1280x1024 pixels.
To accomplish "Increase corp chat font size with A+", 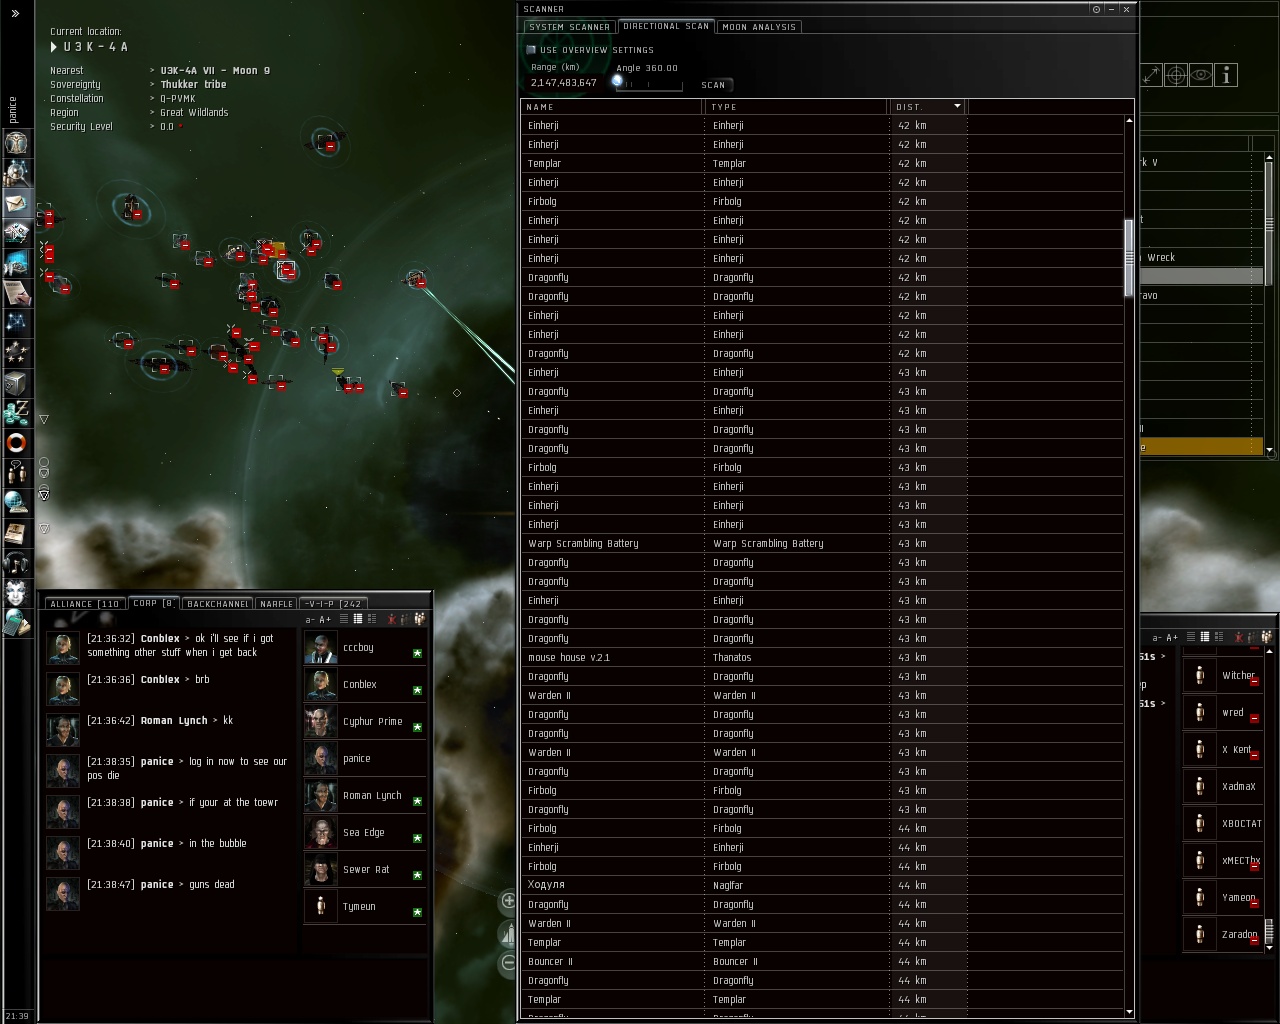I will pyautogui.click(x=325, y=620).
